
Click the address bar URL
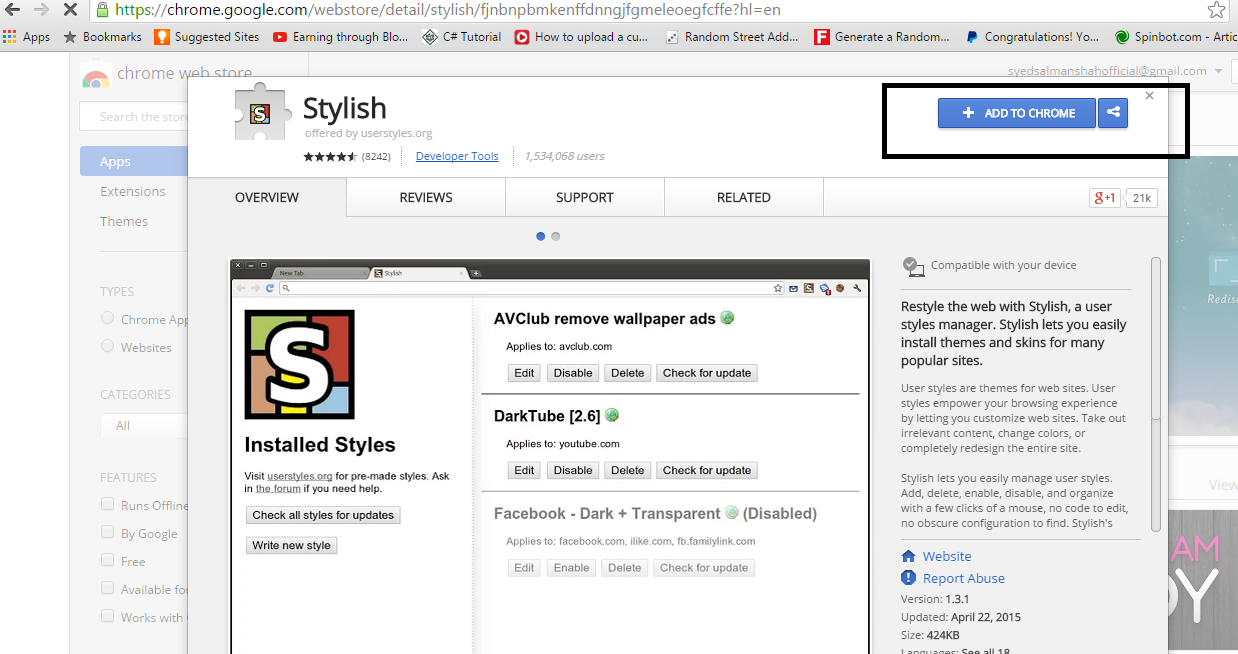[x=448, y=10]
